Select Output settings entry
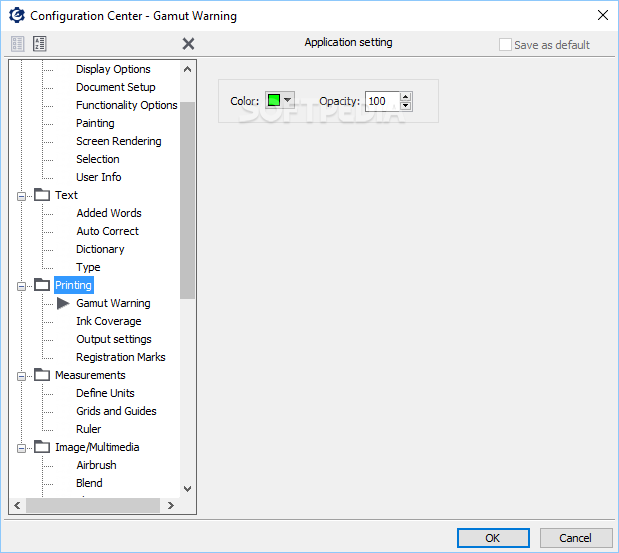This screenshot has height=553, width=619. coord(114,339)
